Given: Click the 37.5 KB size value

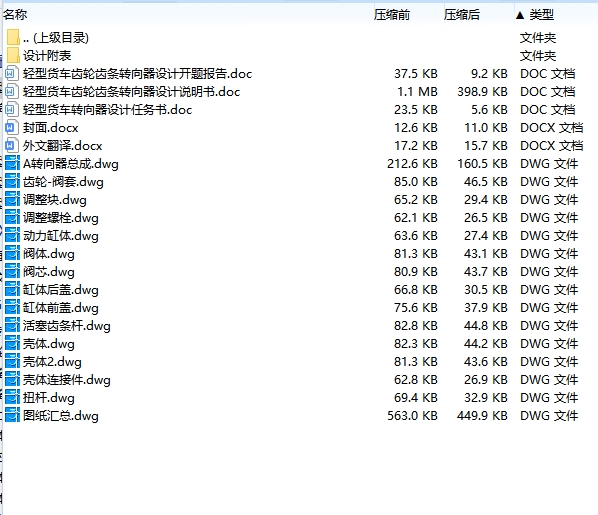Looking at the screenshot, I should point(416,74).
